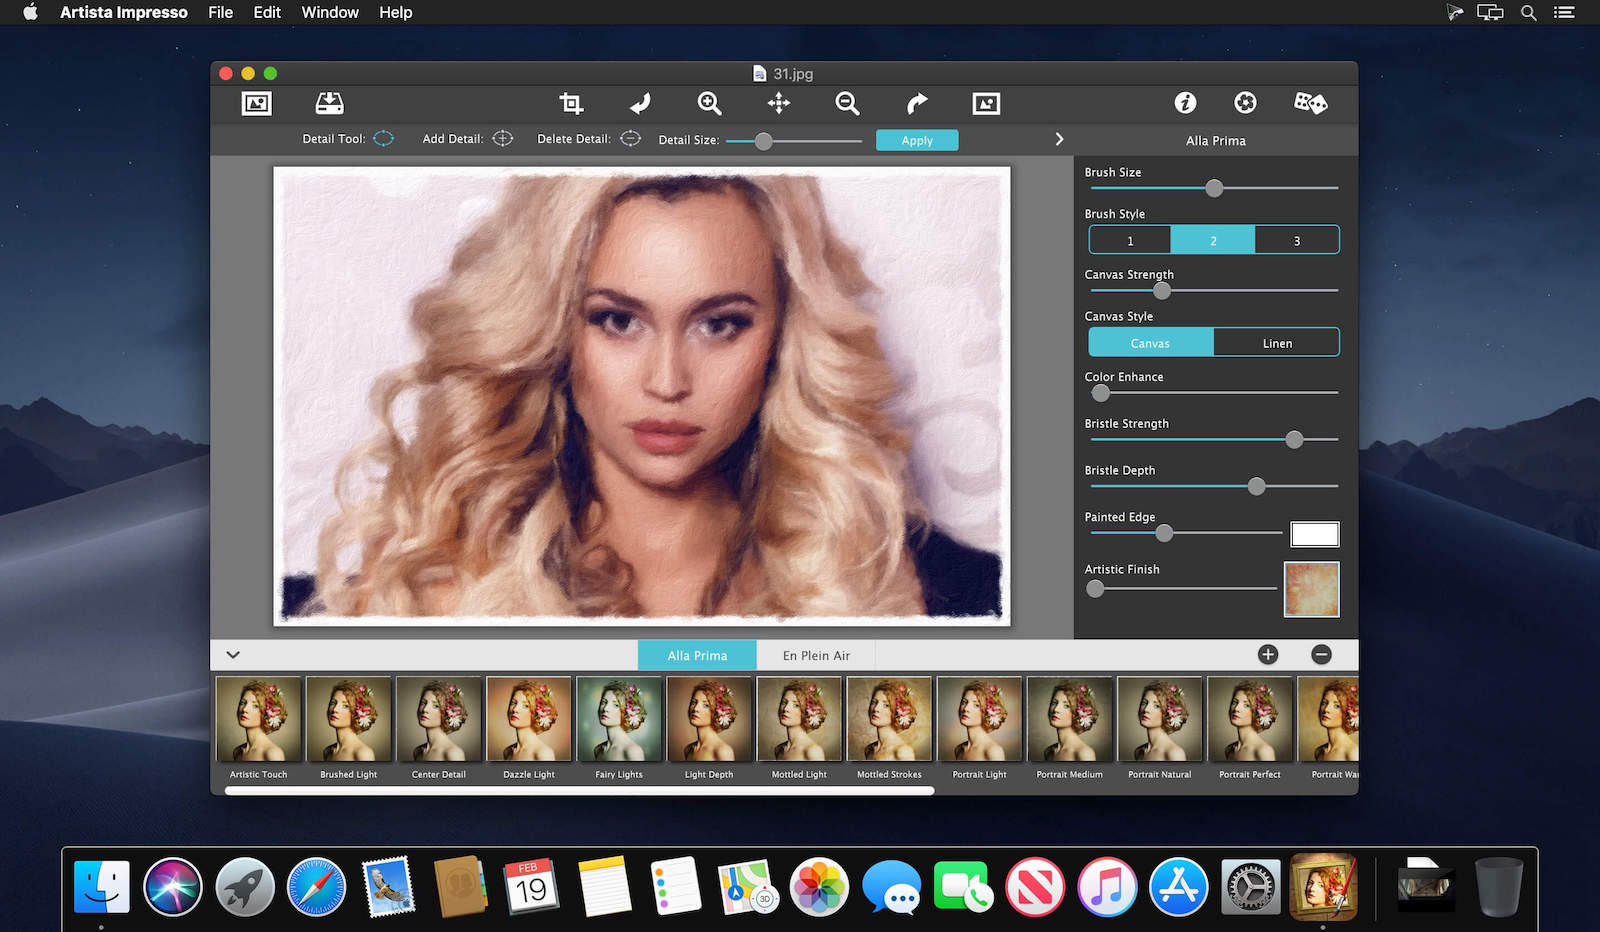This screenshot has width=1600, height=932.
Task: Open the Artista Impresso application menu
Action: pyautogui.click(x=124, y=12)
